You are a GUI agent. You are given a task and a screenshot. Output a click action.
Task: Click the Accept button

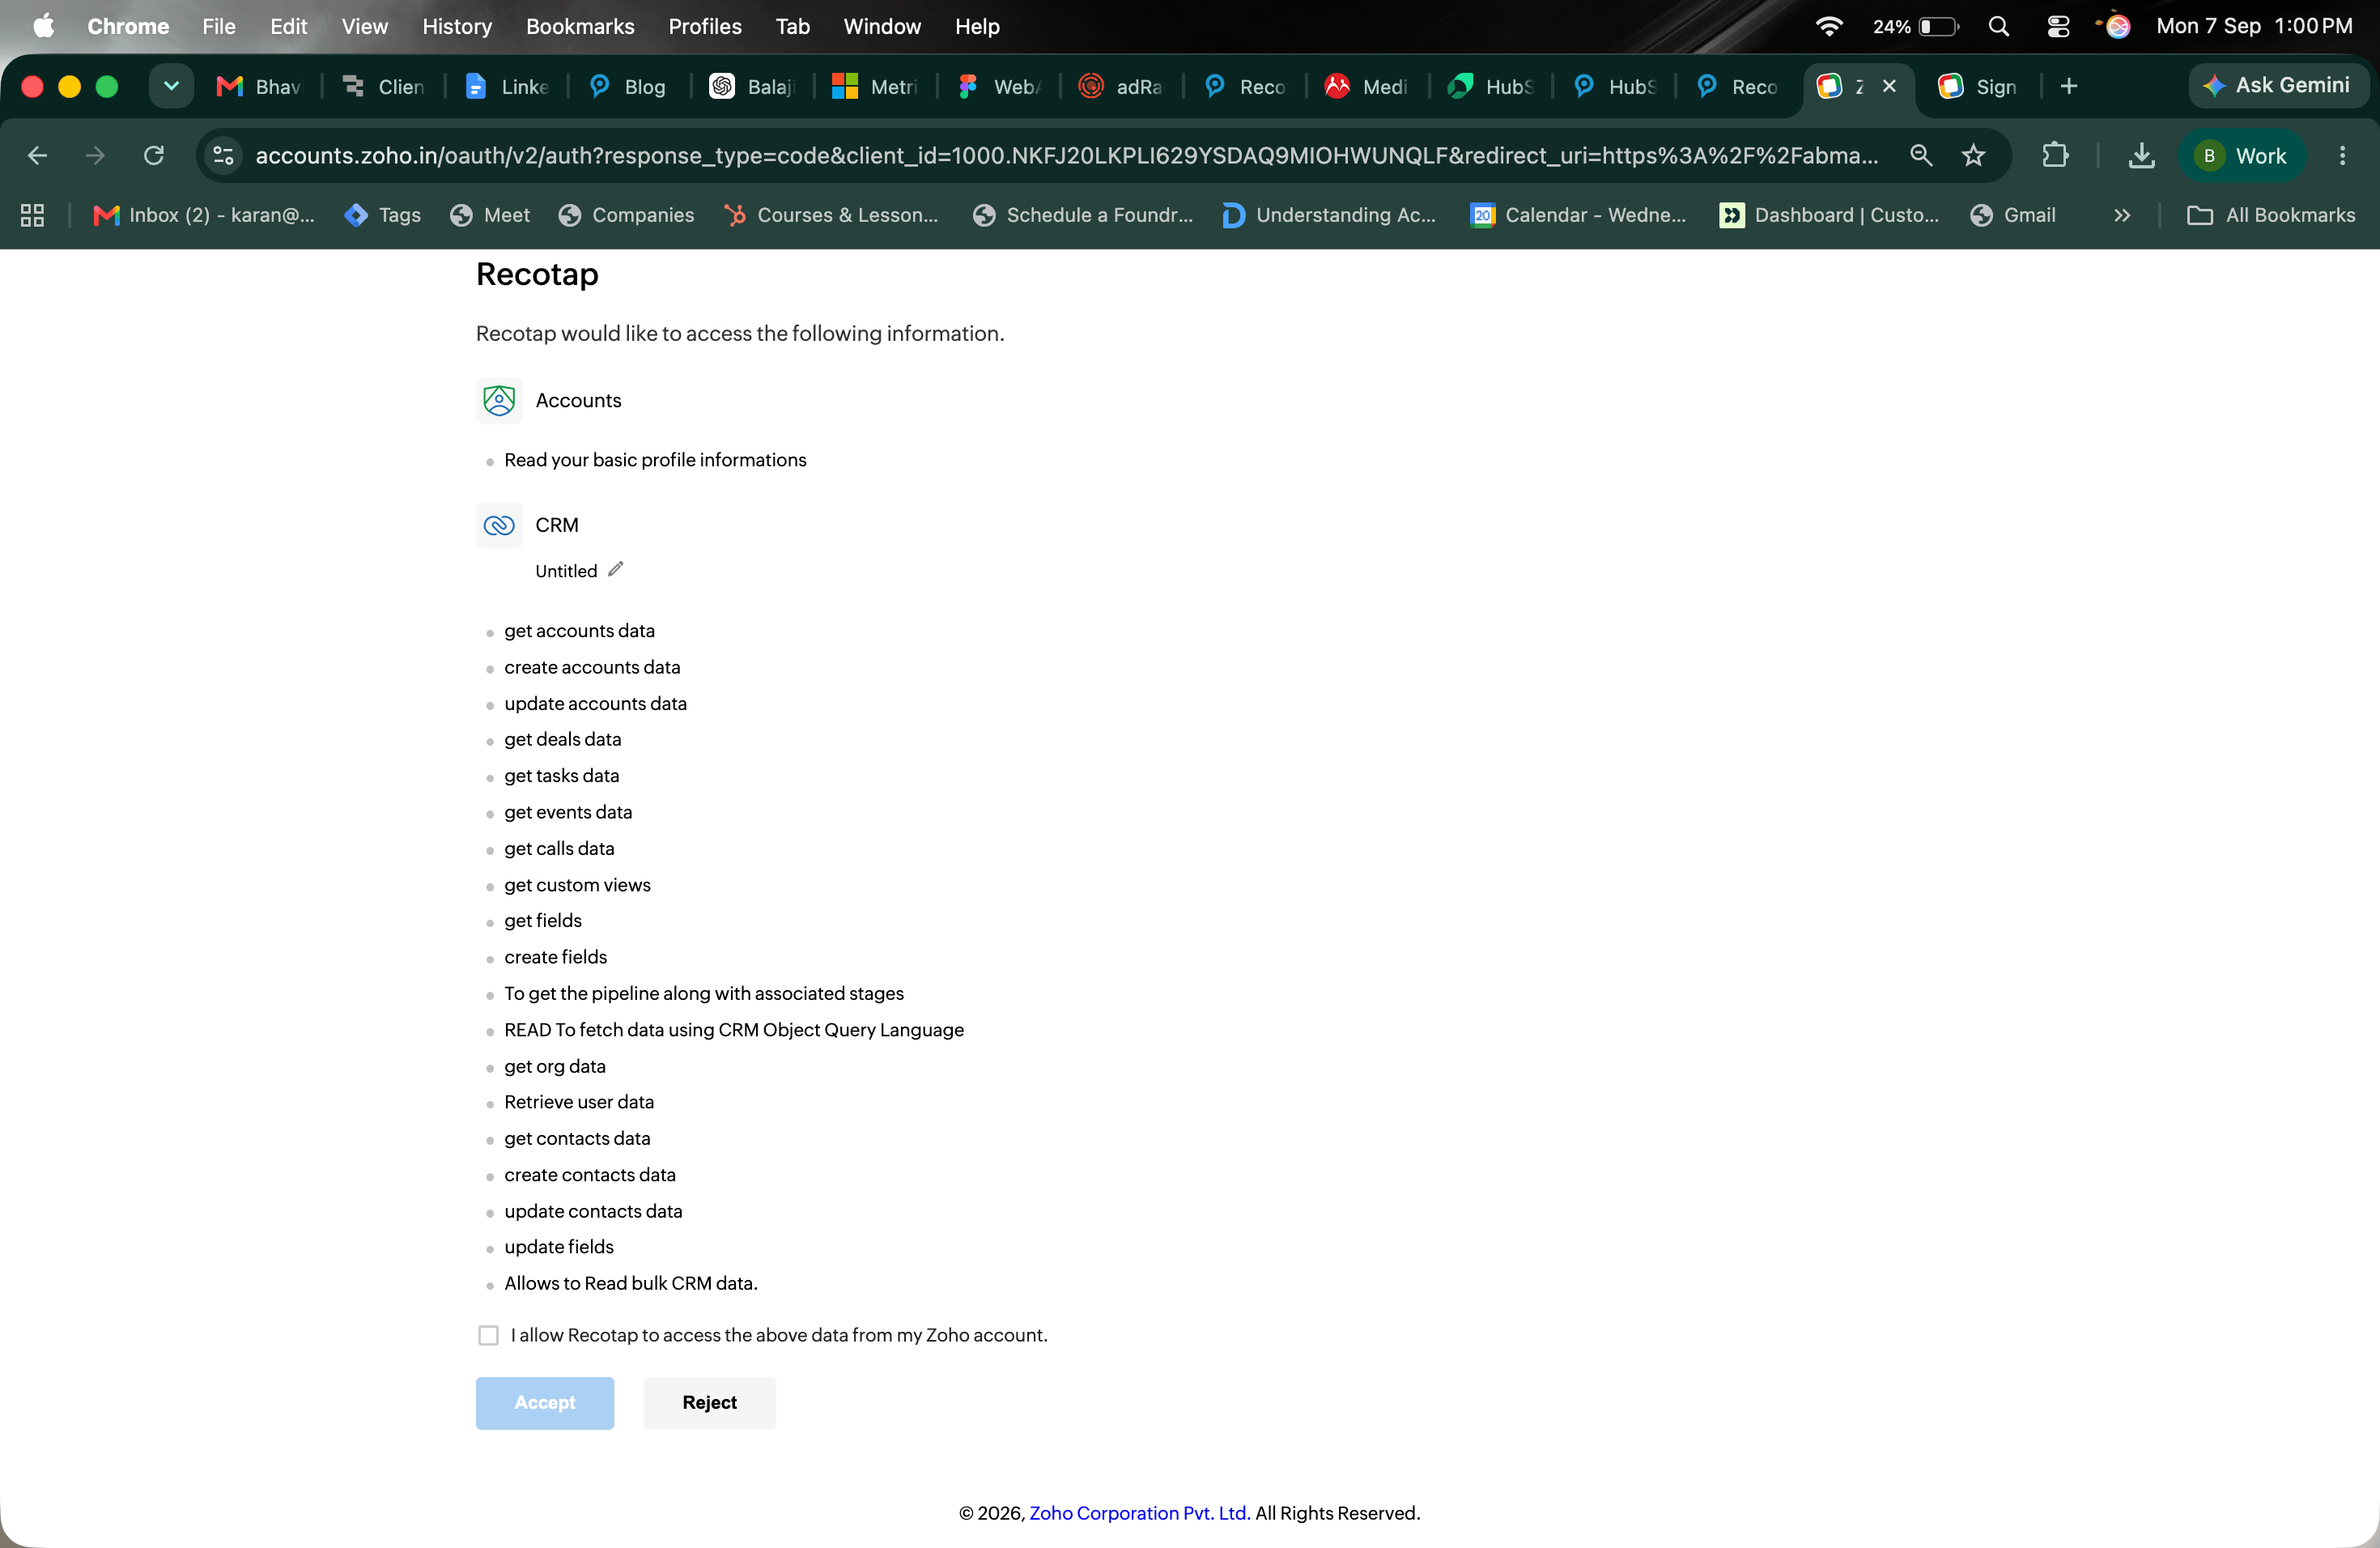tap(545, 1402)
